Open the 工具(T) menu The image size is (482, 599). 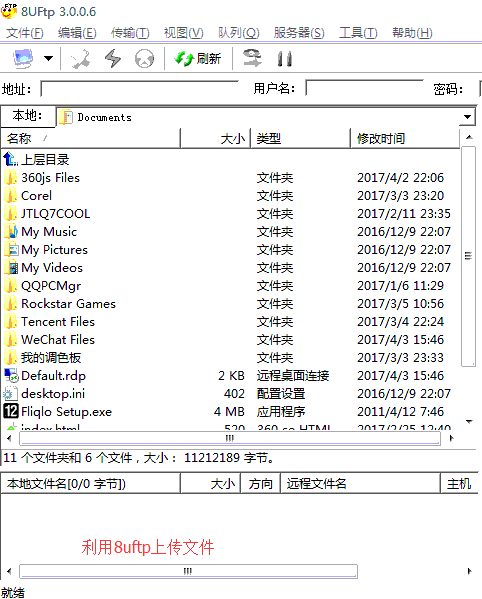click(x=358, y=33)
